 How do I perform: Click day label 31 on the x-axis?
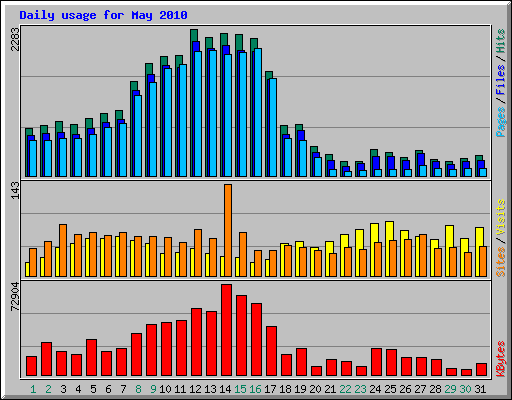pos(480,389)
